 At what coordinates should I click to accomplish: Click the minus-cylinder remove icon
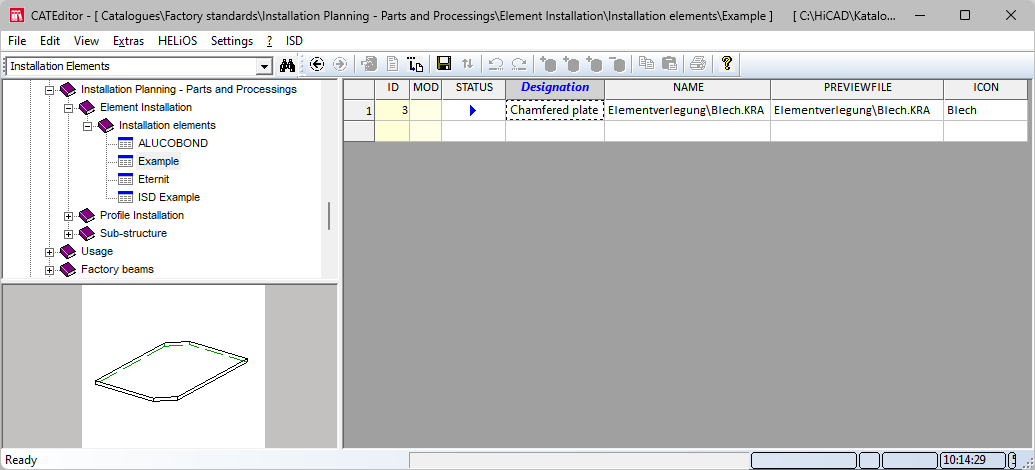(617, 64)
